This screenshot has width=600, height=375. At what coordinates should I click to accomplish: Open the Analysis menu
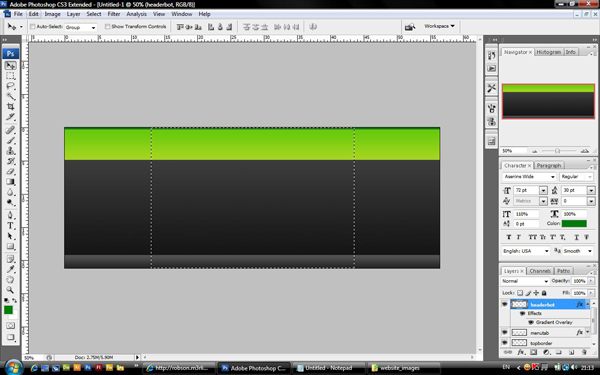137,14
